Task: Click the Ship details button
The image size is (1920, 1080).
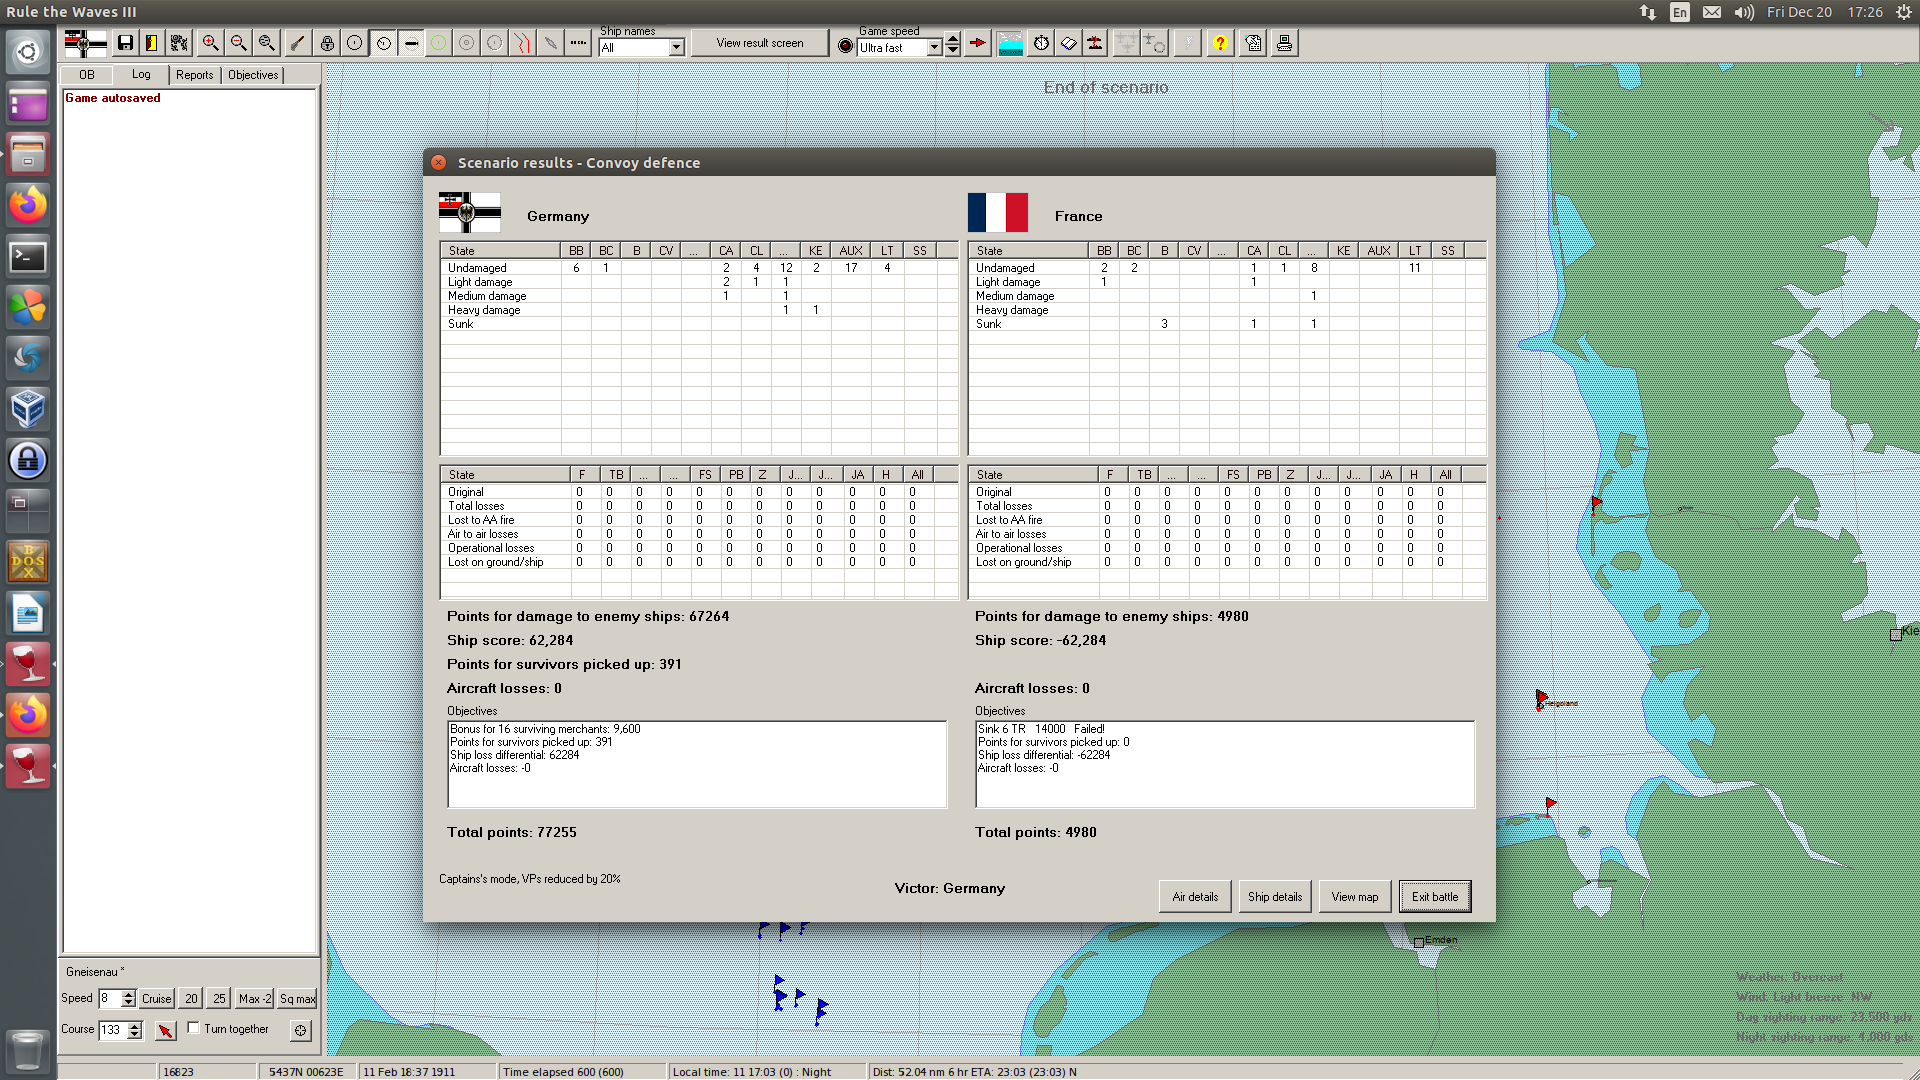Action: coord(1275,897)
